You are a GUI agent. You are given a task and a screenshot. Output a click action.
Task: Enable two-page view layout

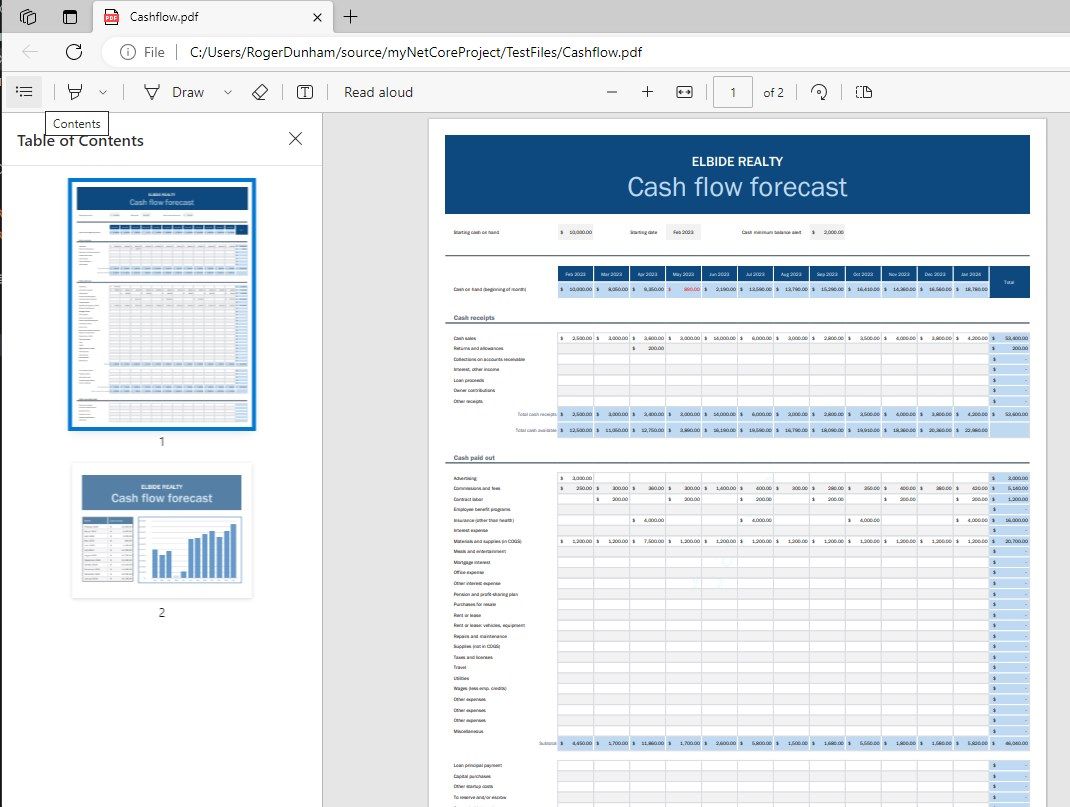click(863, 91)
